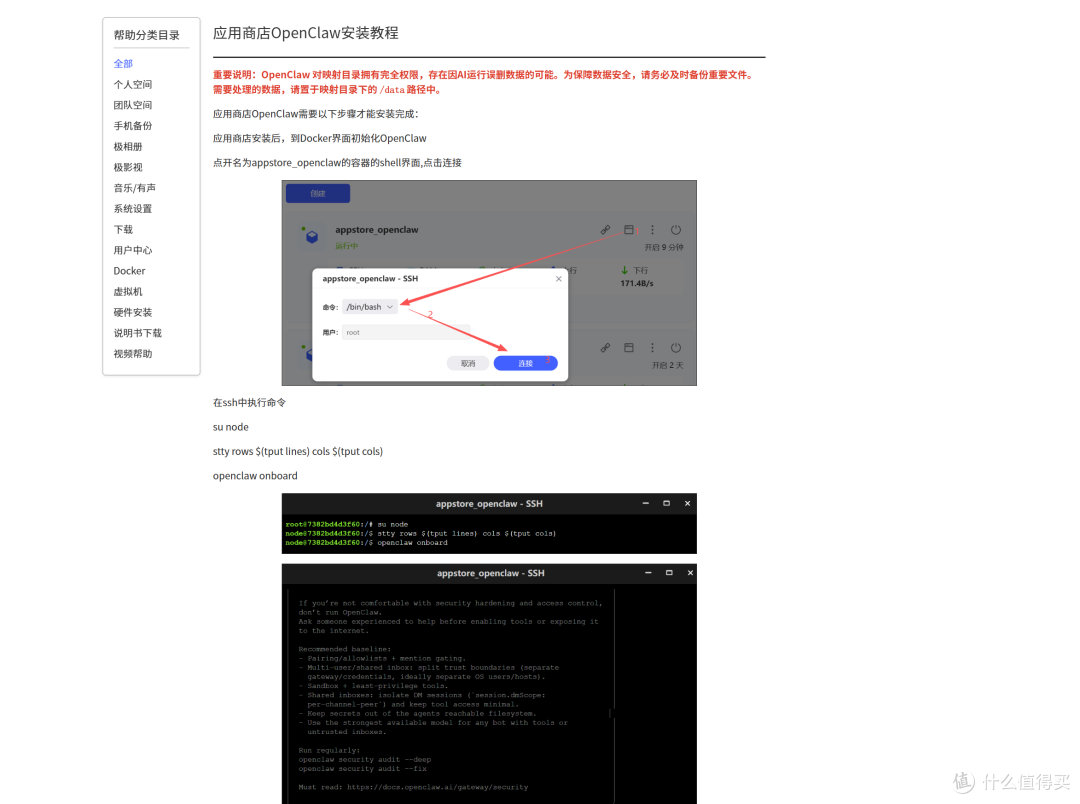Close the appstore_openclaw - SSH dialog
This screenshot has width=1080, height=804.
click(x=559, y=278)
